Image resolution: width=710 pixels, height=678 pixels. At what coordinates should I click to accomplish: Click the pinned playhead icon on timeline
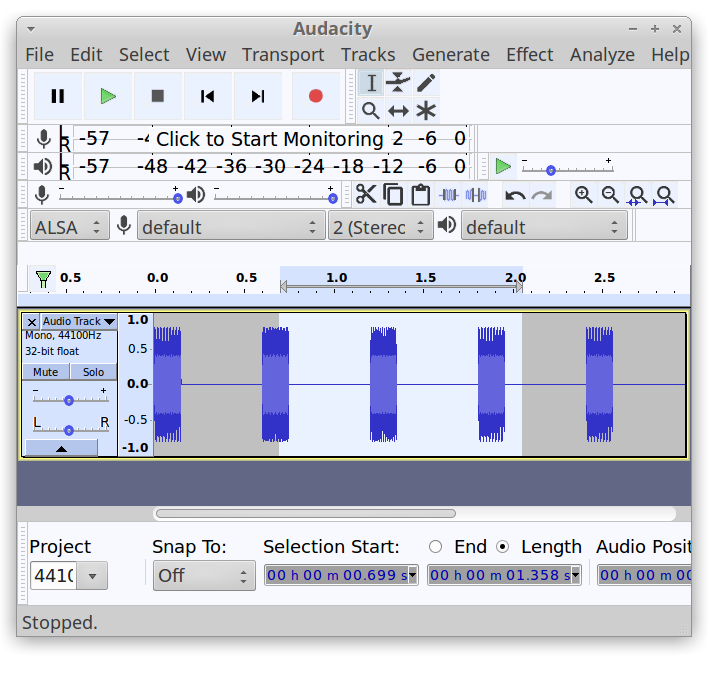43,279
